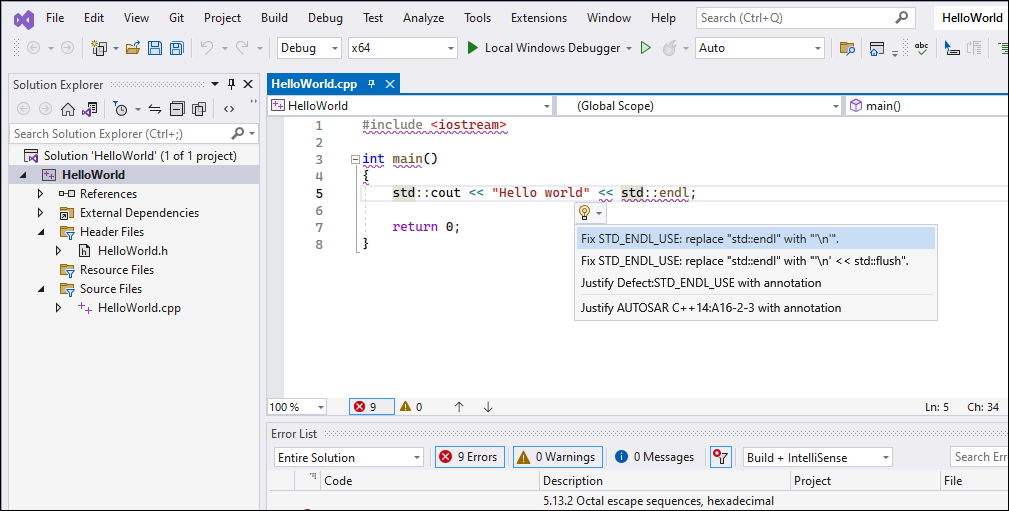Click the Home icon in Solution Explorer
1009x511 pixels.
(x=68, y=109)
